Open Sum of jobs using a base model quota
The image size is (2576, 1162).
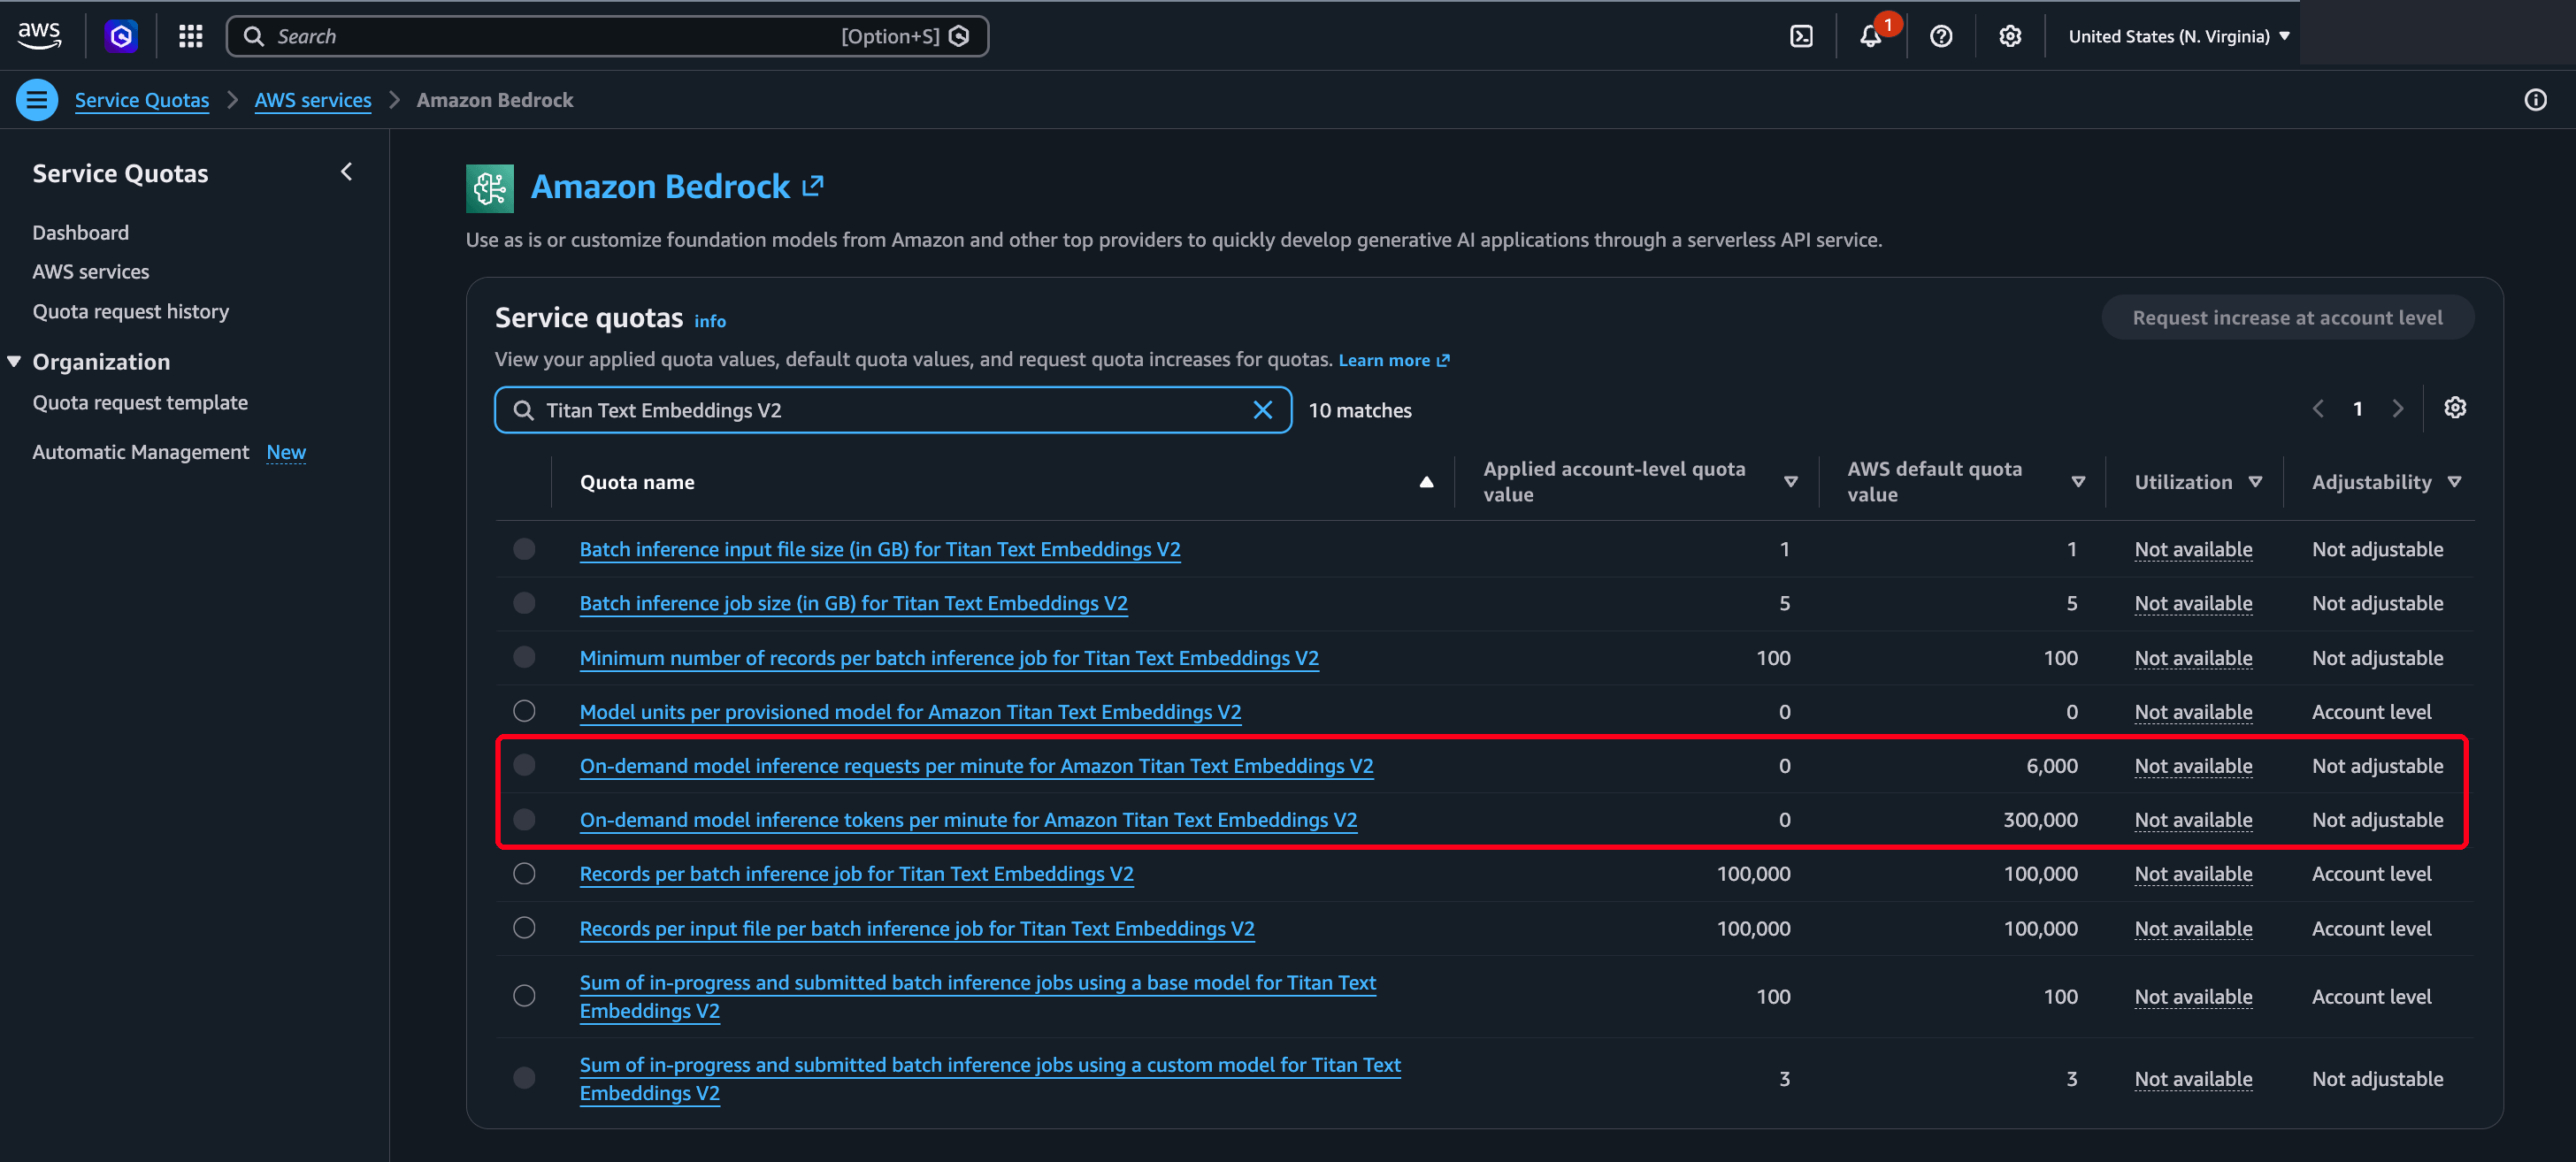click(978, 996)
